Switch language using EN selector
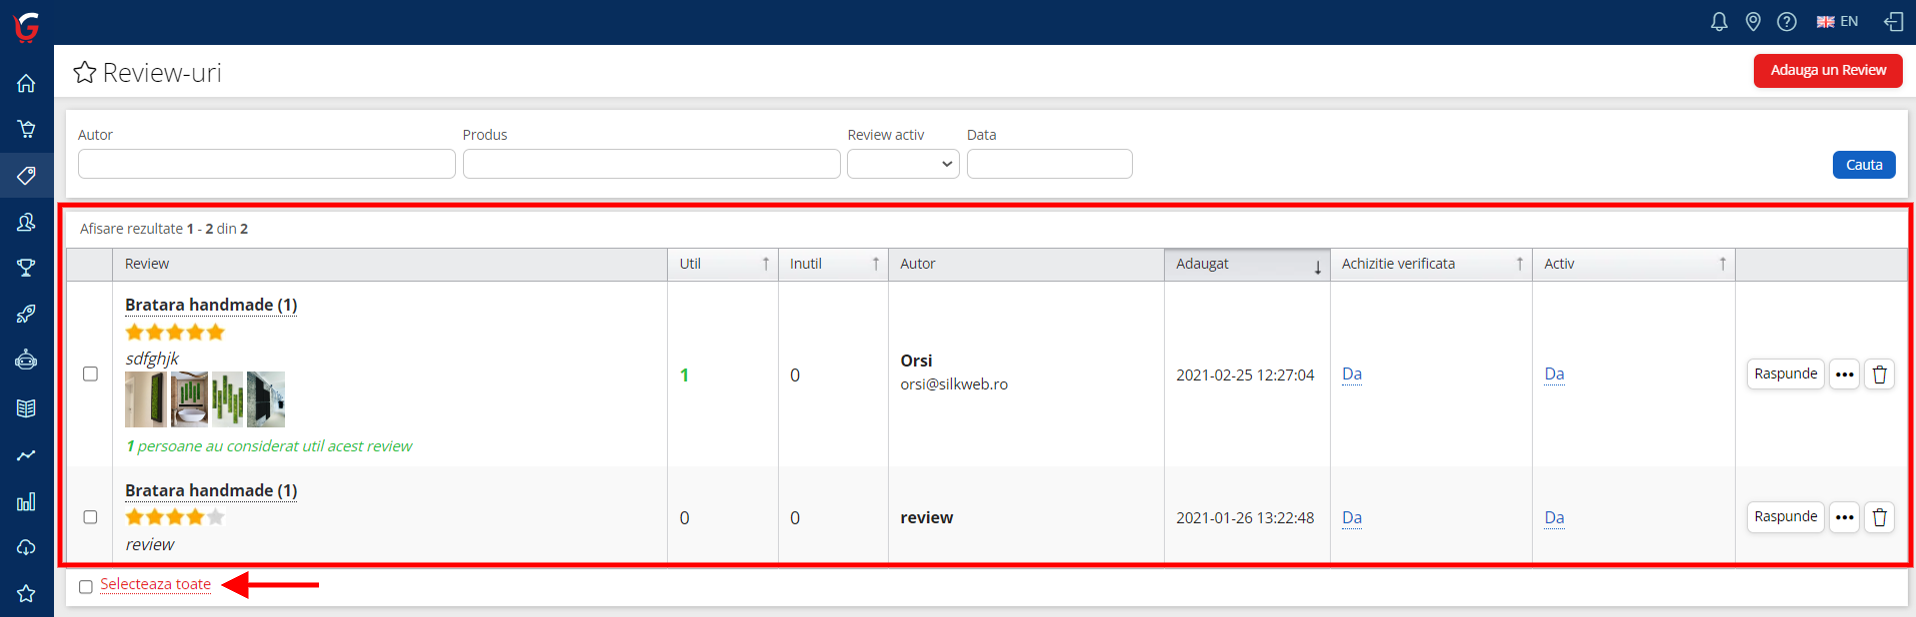1916x617 pixels. point(1837,22)
